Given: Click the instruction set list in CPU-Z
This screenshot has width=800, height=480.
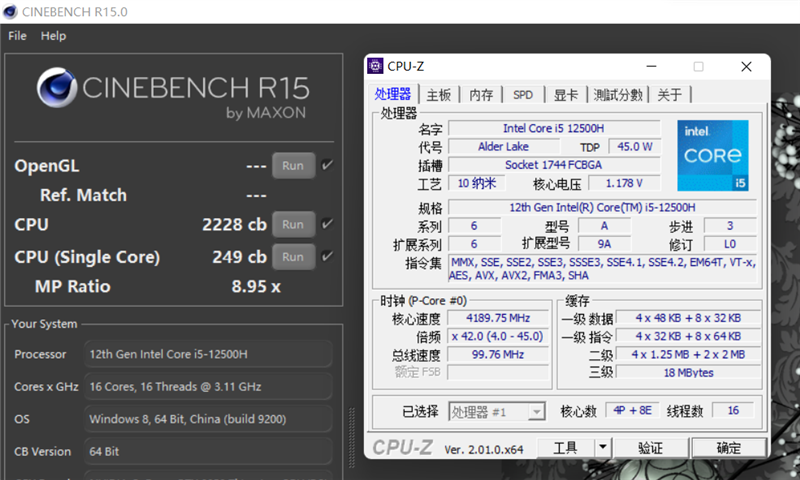Looking at the screenshot, I should [x=603, y=269].
